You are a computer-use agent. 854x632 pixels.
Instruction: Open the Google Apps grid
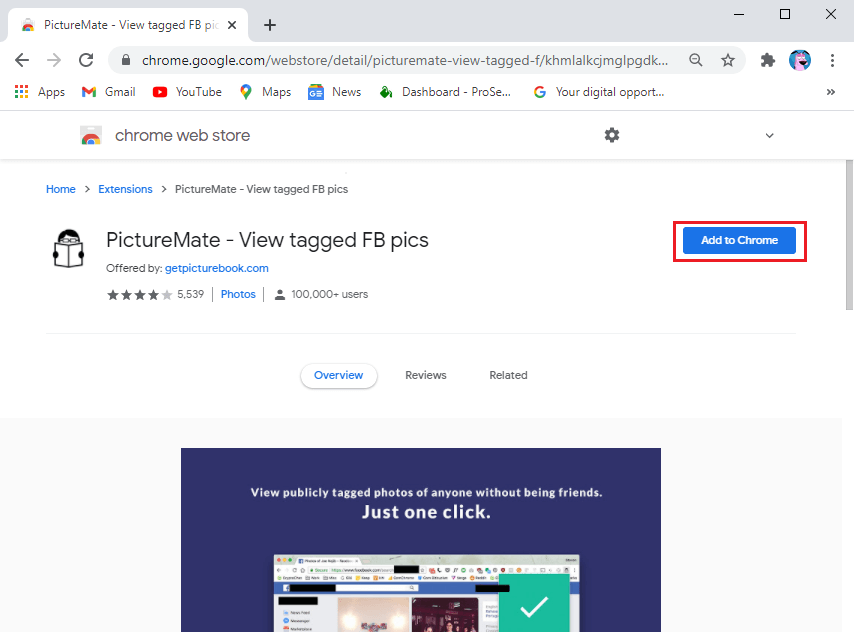(x=21, y=91)
